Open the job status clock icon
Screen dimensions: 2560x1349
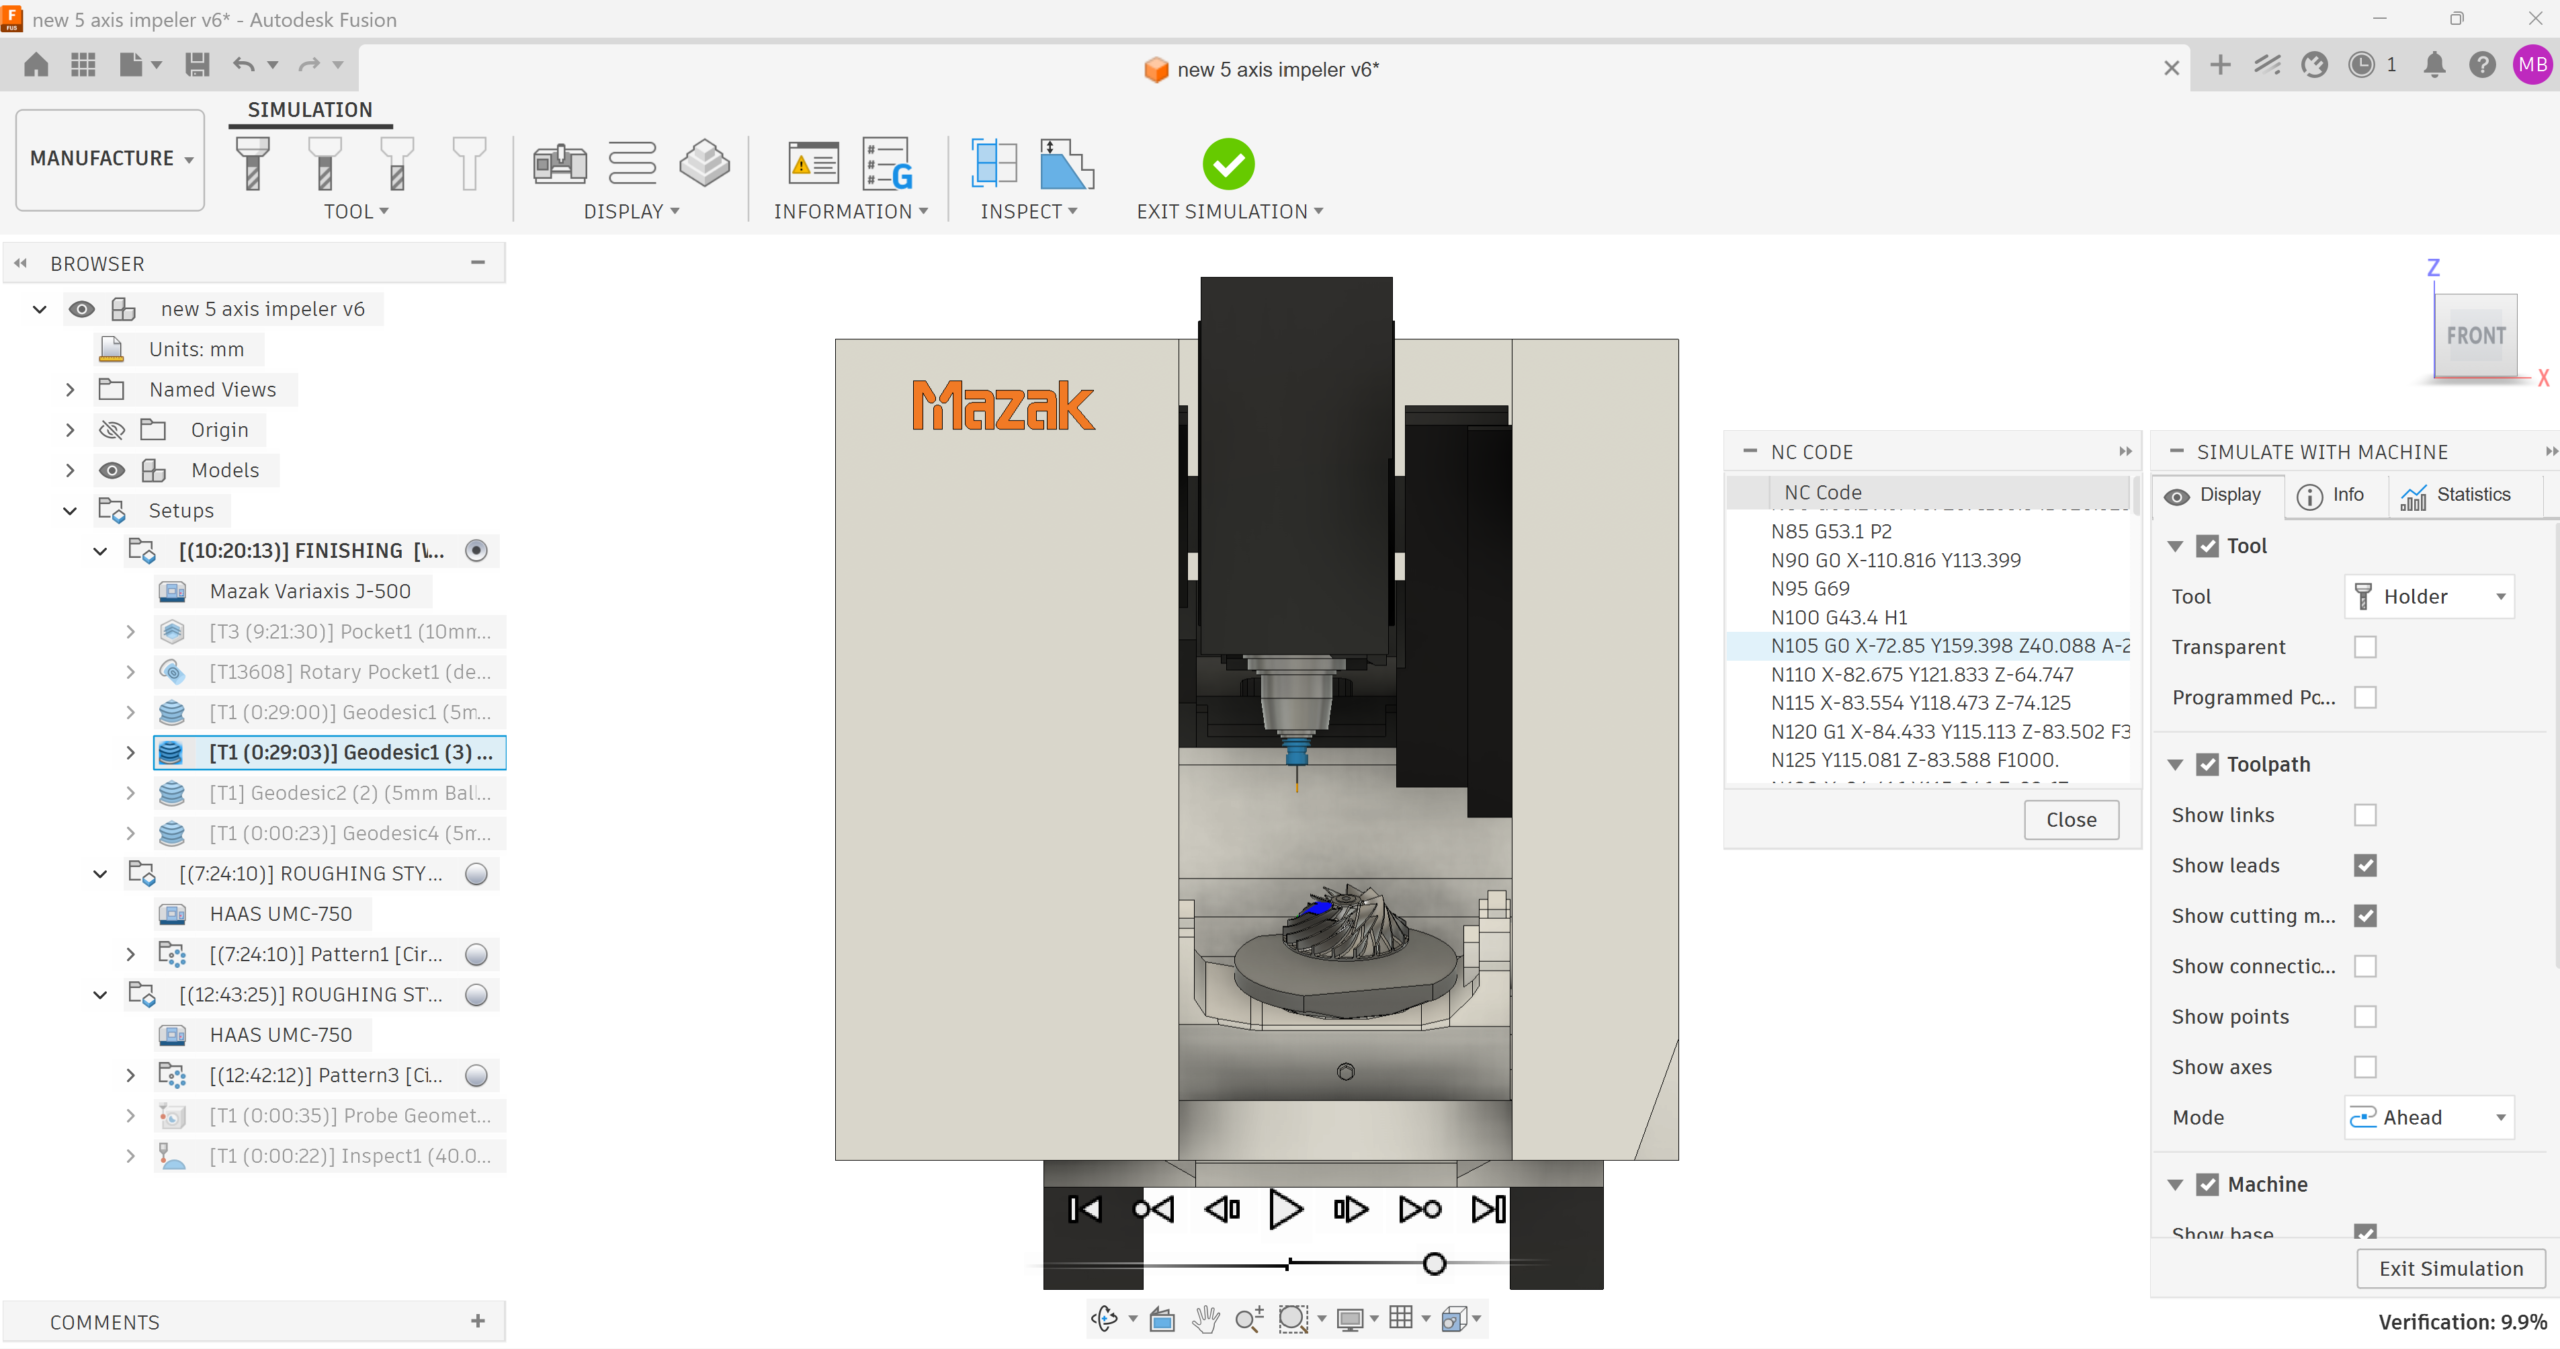[x=2362, y=65]
